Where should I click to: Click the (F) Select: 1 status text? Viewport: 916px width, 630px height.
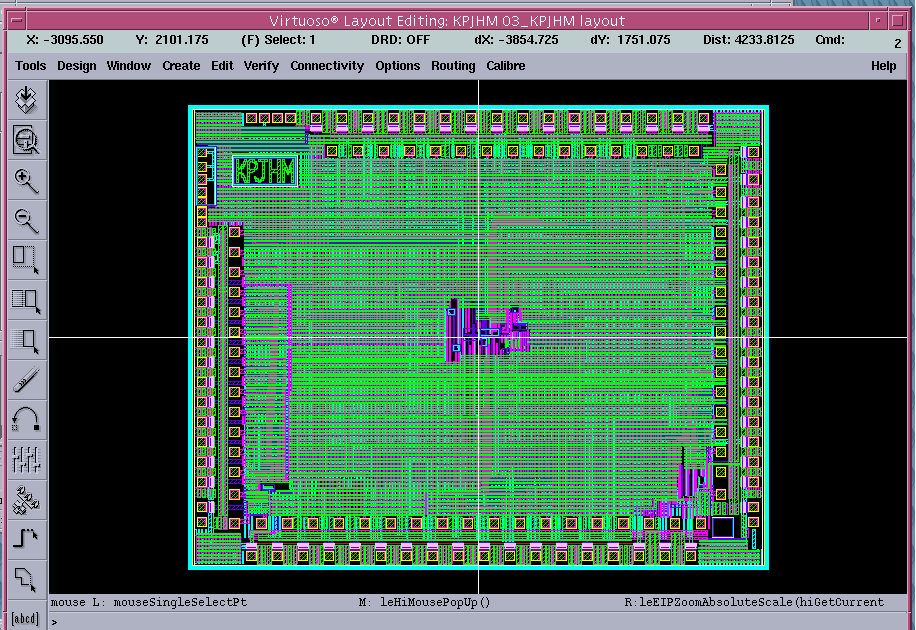click(278, 40)
